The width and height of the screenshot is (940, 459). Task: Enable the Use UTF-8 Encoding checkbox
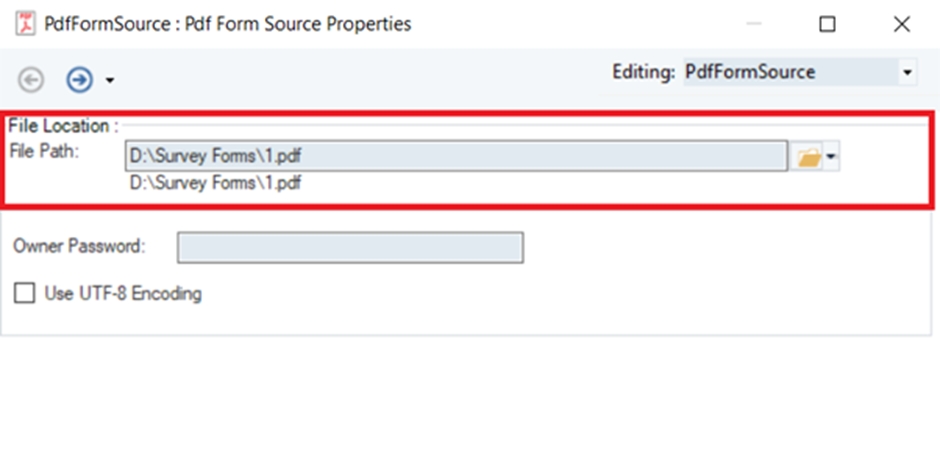pos(24,294)
